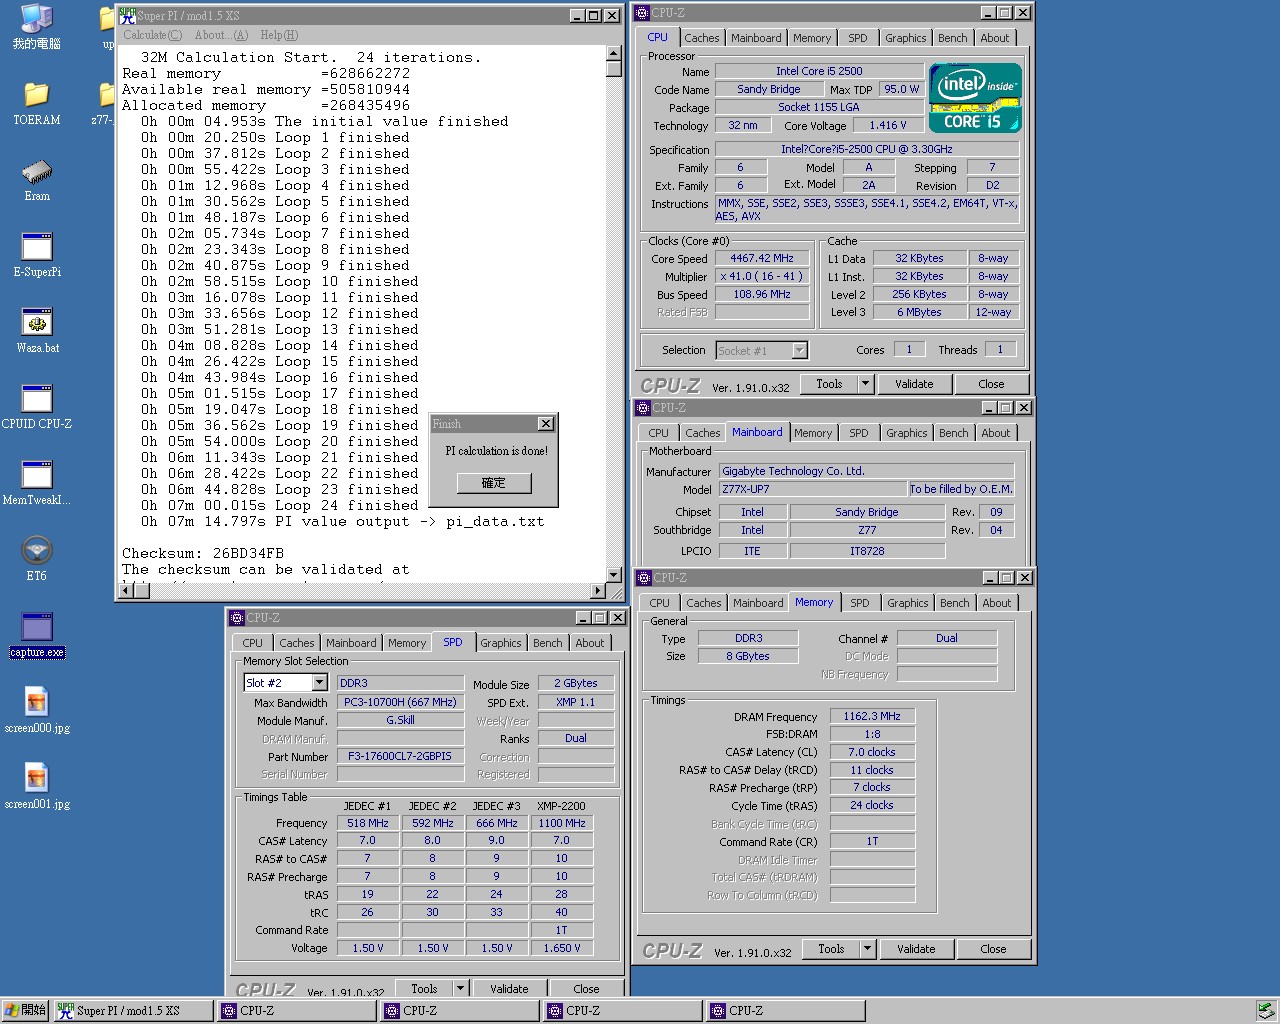Select capture.exe desktop icon
This screenshot has height=1024, width=1280.
(x=37, y=636)
